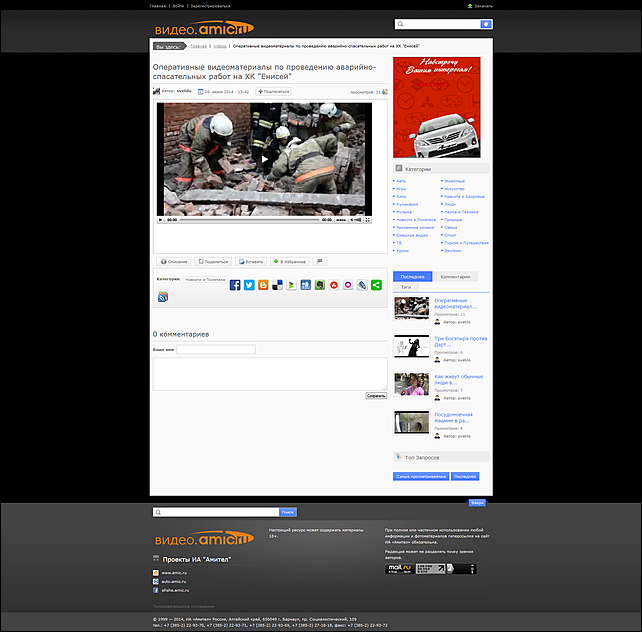Click the green share icon
Image resolution: width=642 pixels, height=632 pixels.
click(376, 285)
